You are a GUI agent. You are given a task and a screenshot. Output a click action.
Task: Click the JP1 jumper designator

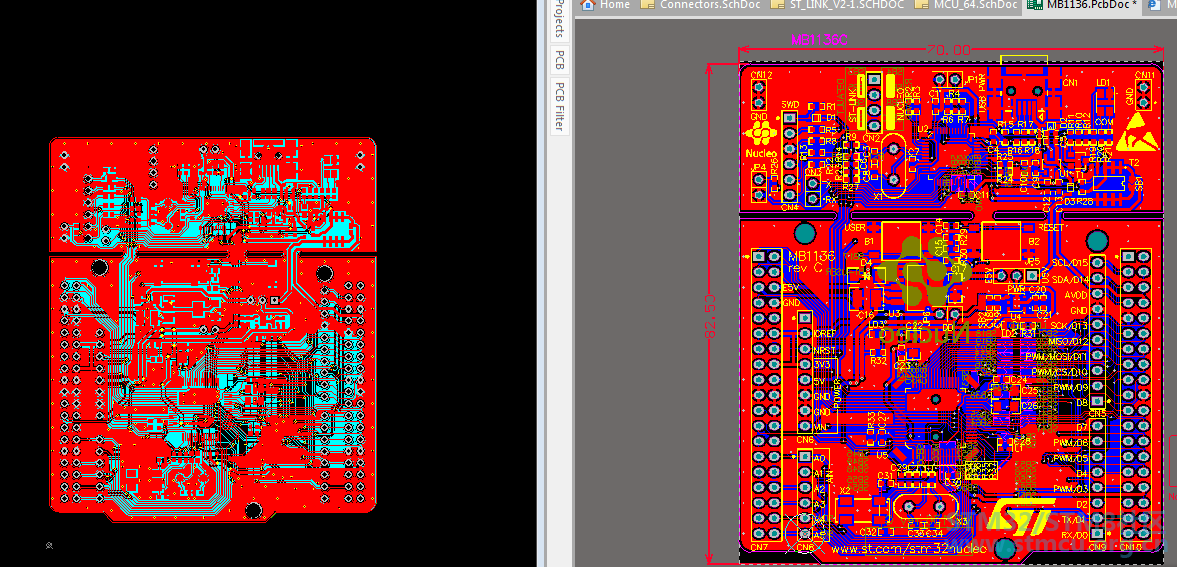pos(973,79)
